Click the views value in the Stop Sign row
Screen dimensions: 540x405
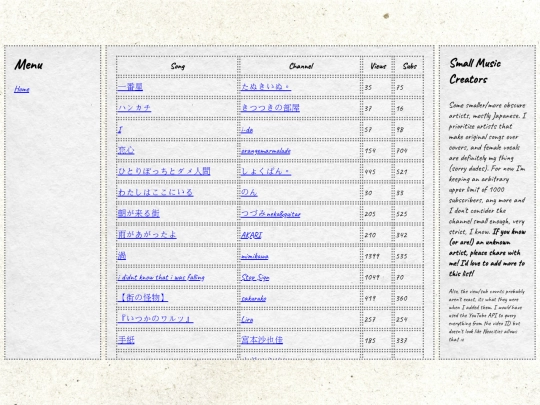click(x=372, y=277)
